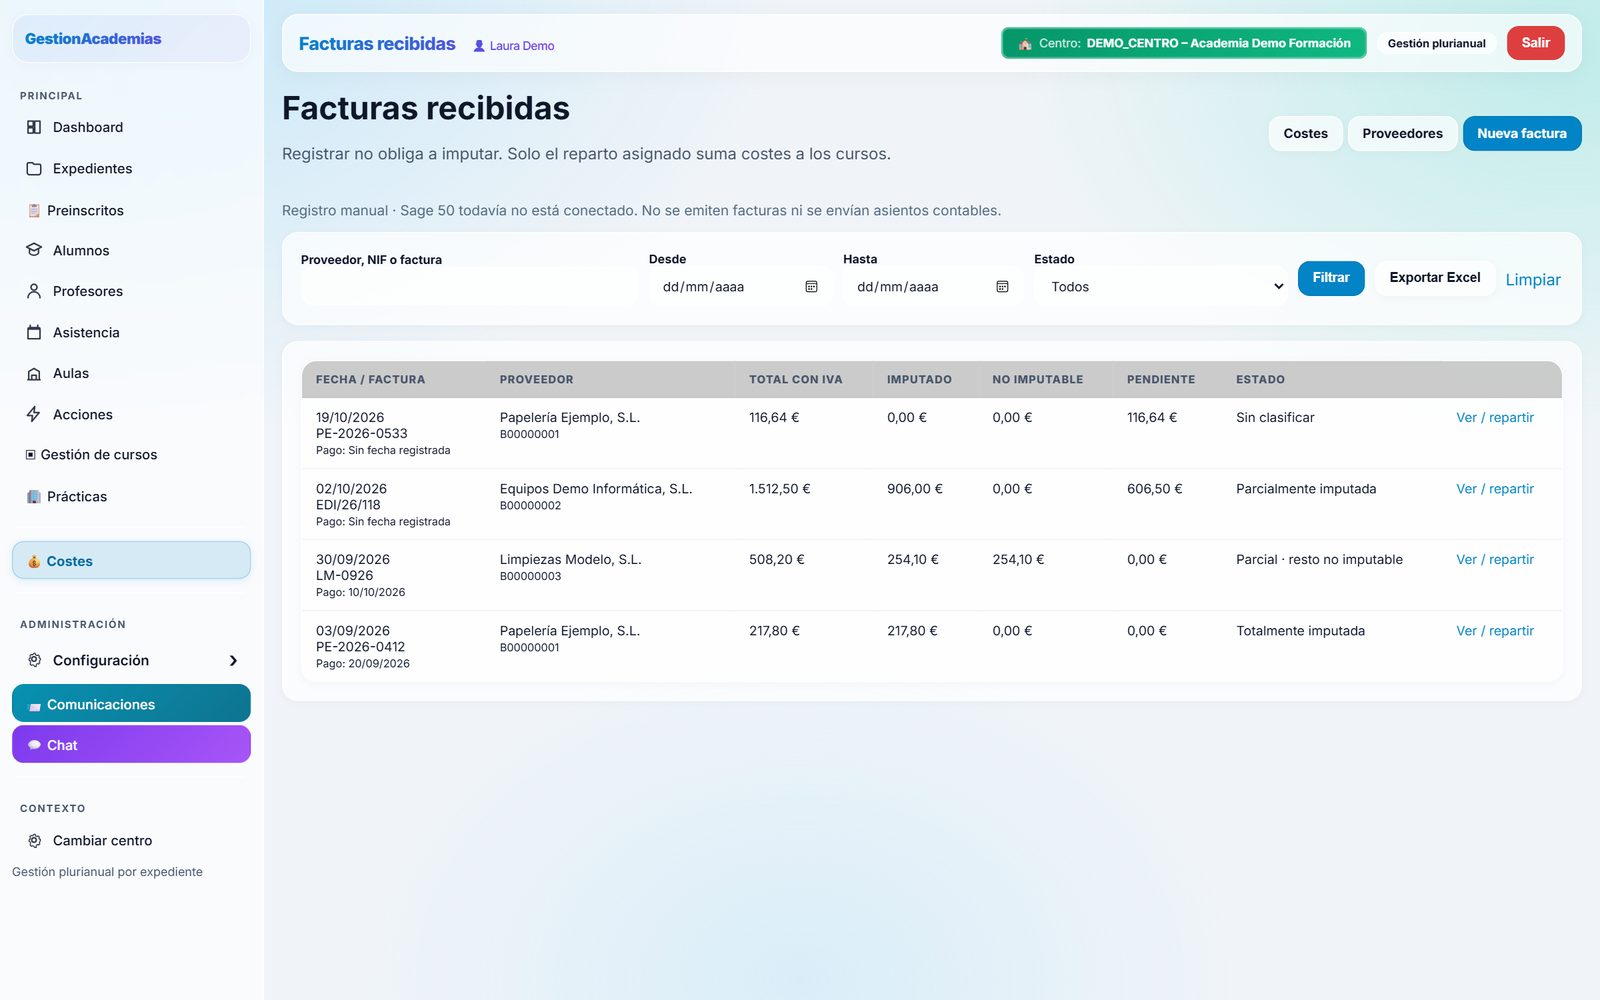1600x1000 pixels.
Task: Click the Filtrar button
Action: click(1331, 277)
